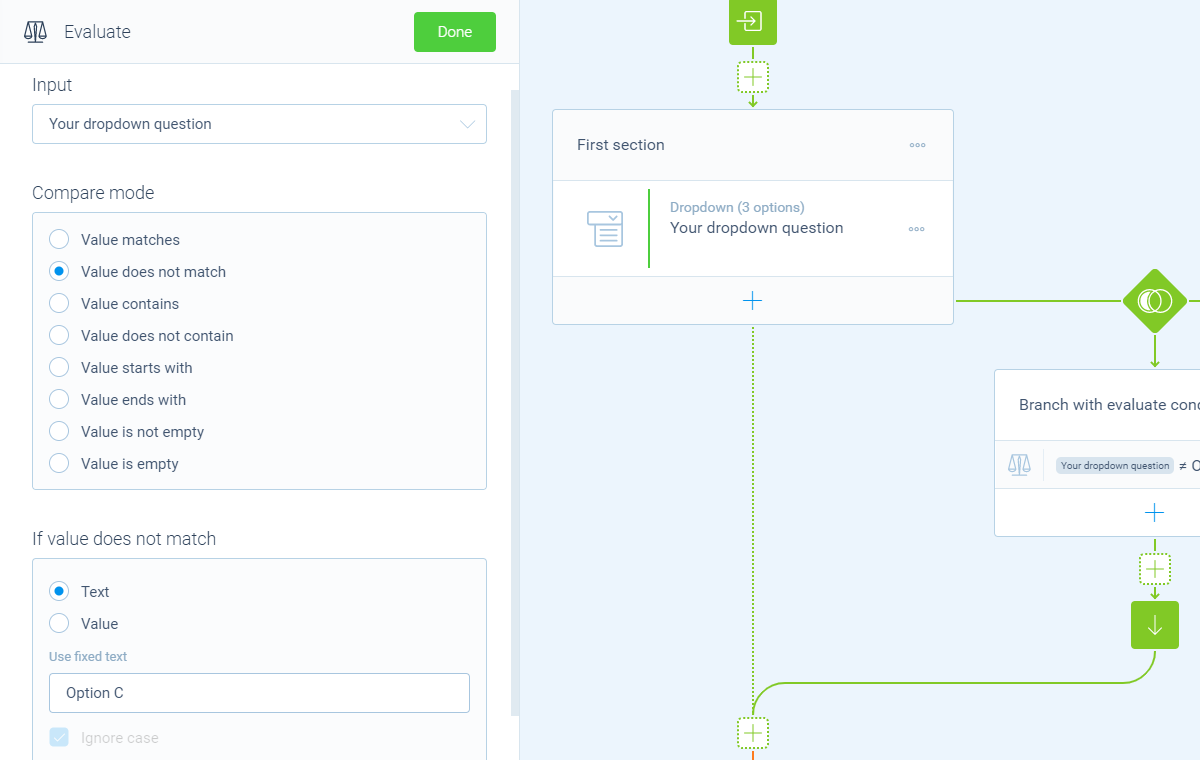Viewport: 1200px width, 760px height.
Task: Click 'If value does not match' heading
Action: [124, 539]
